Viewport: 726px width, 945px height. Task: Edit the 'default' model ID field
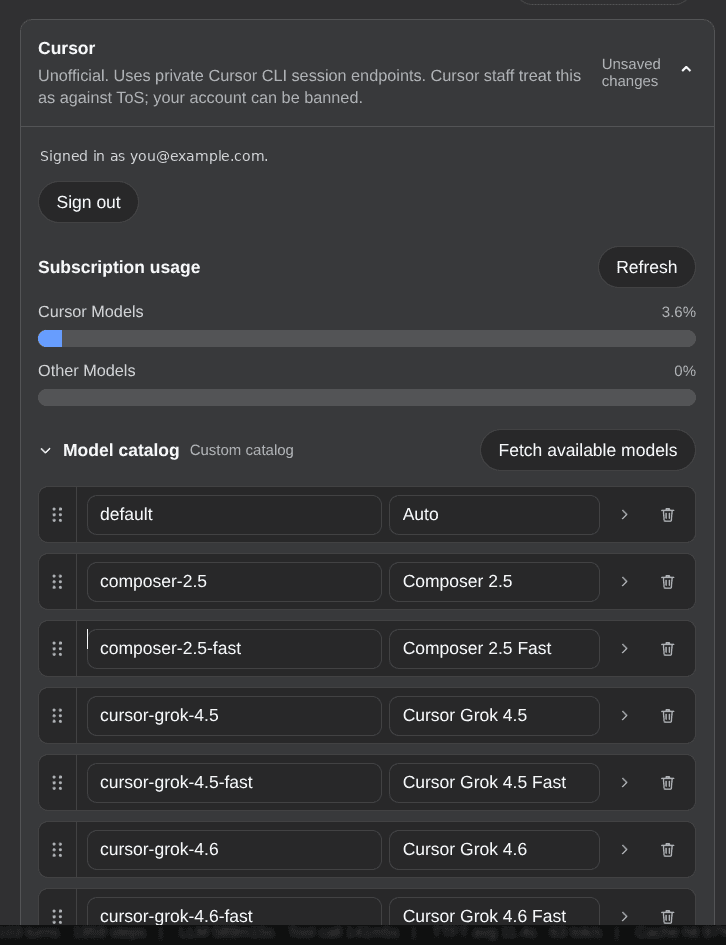tap(234, 515)
